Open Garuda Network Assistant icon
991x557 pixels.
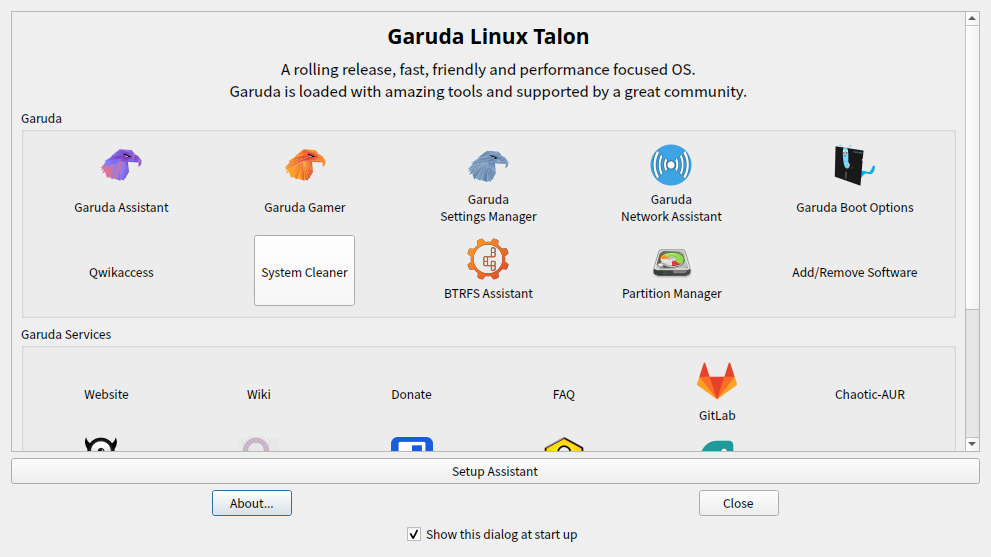pos(671,165)
